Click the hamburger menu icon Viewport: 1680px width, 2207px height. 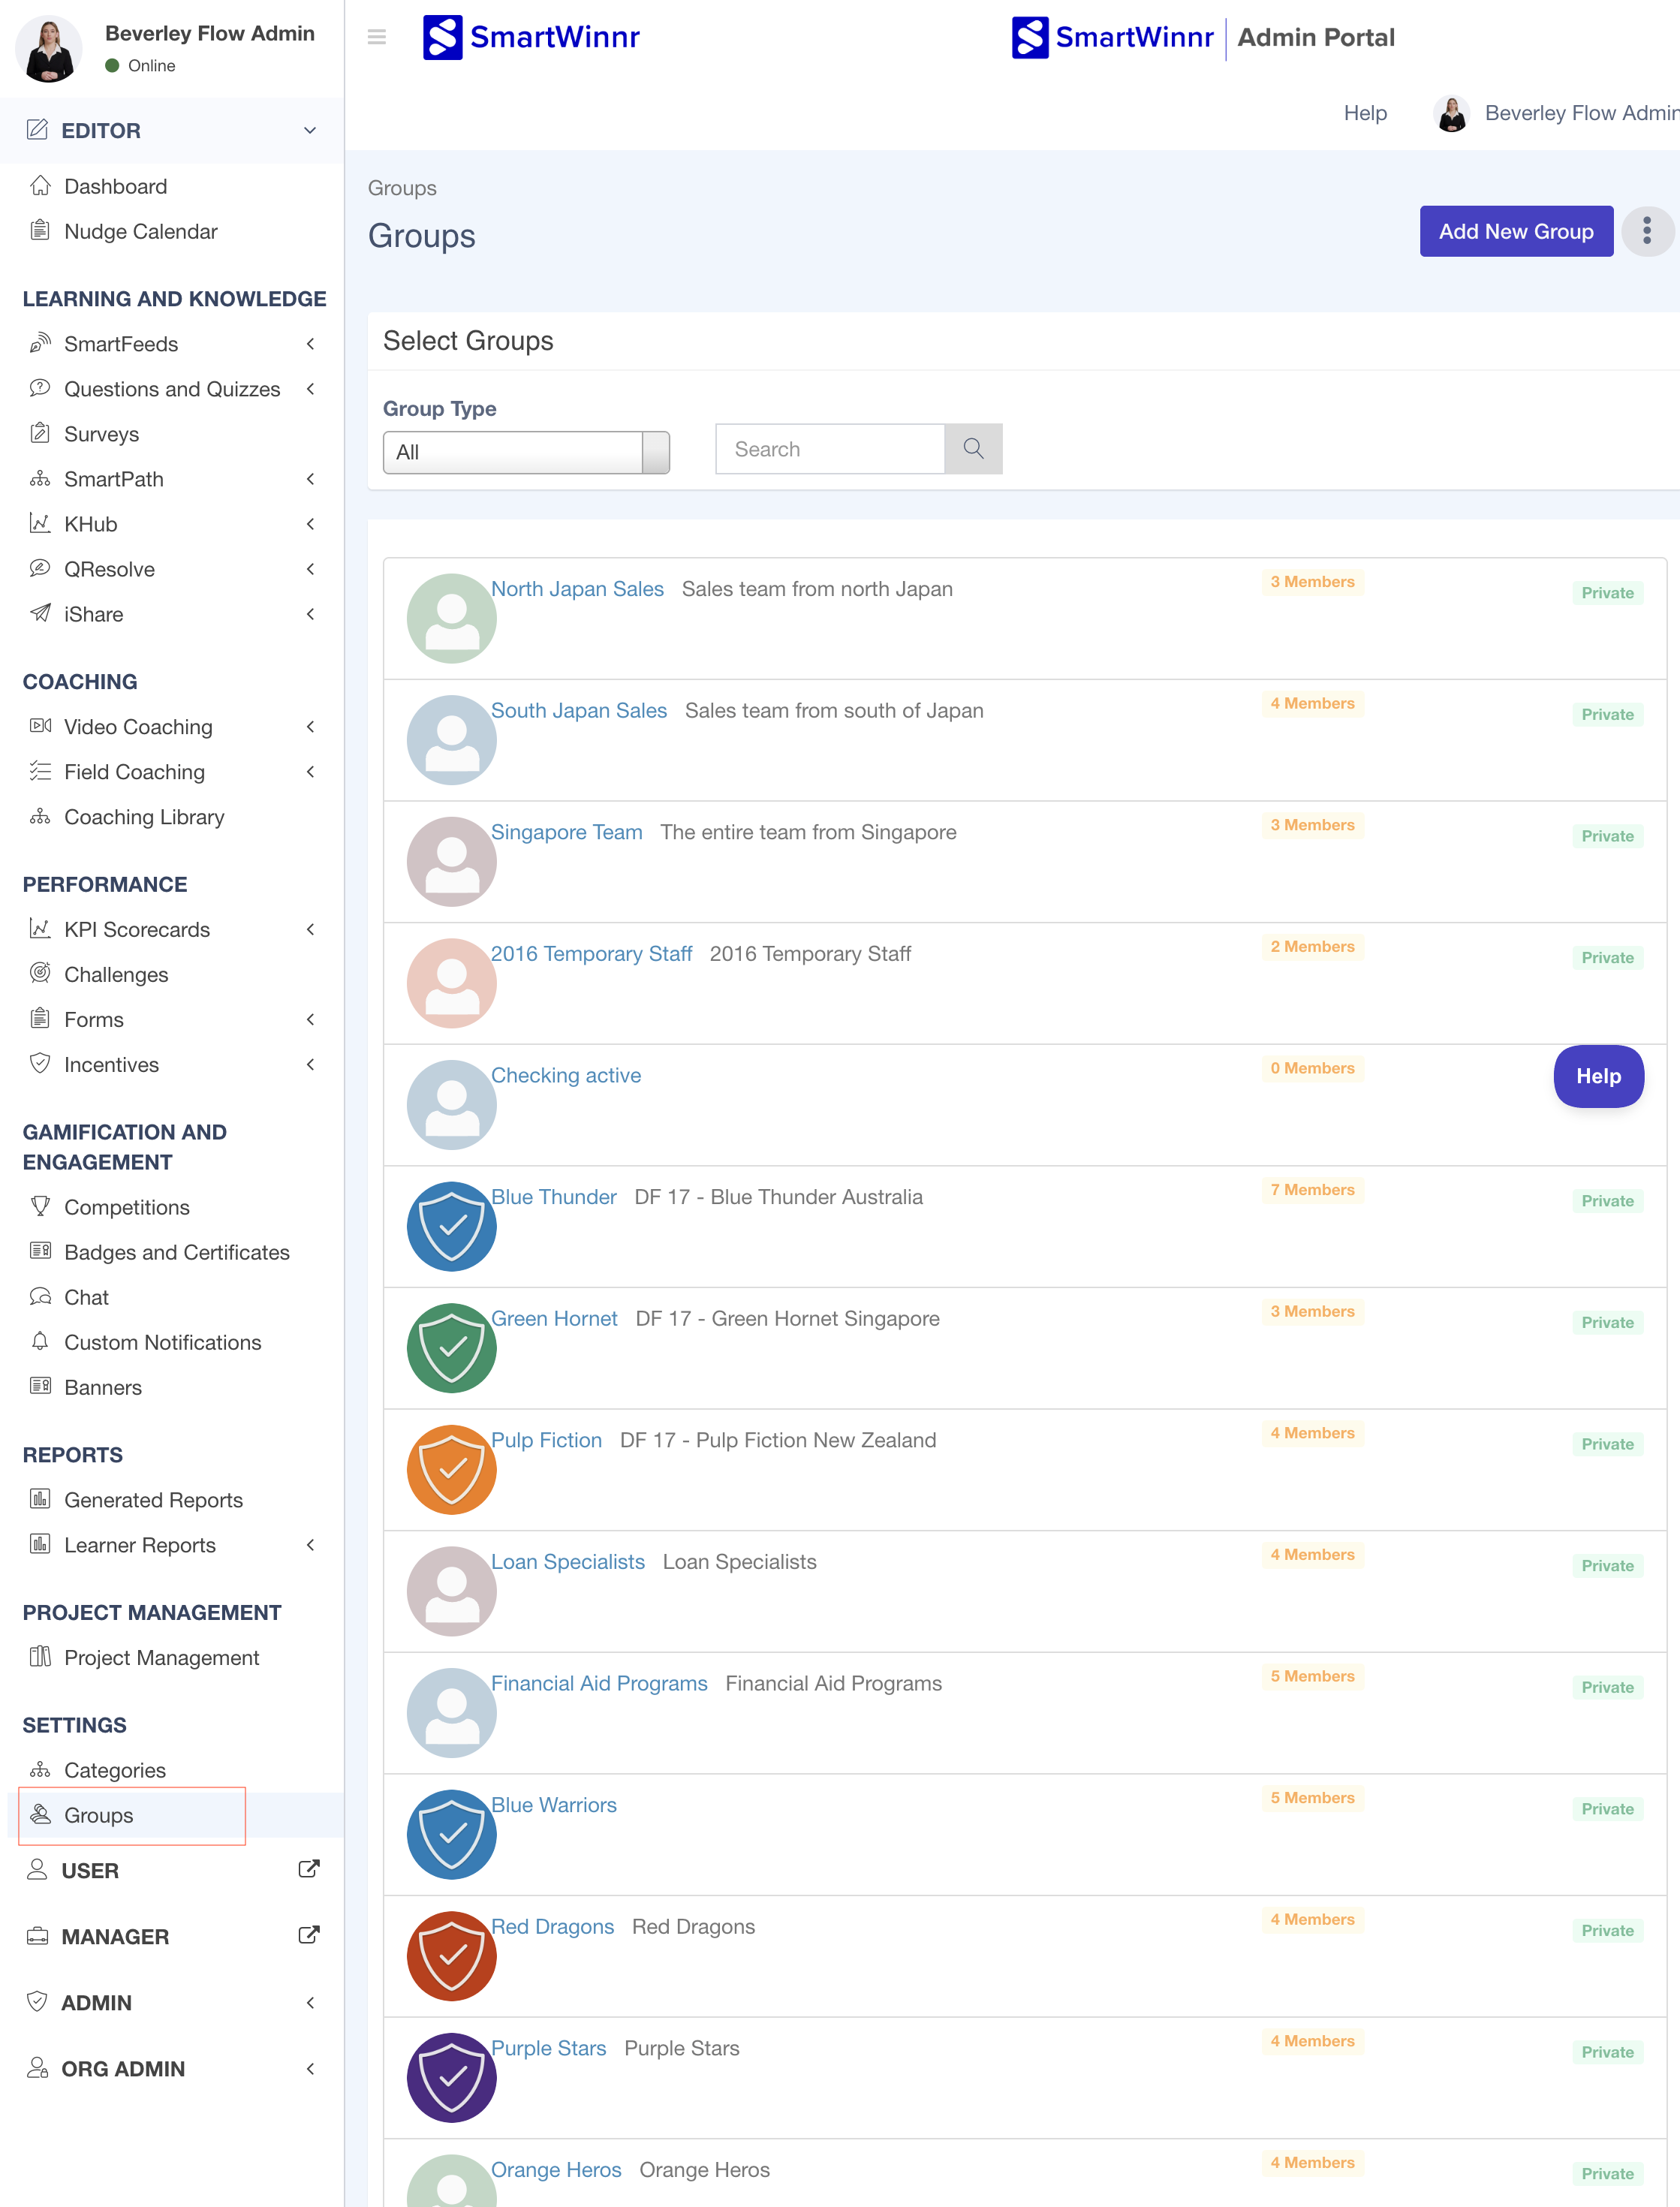tap(377, 37)
